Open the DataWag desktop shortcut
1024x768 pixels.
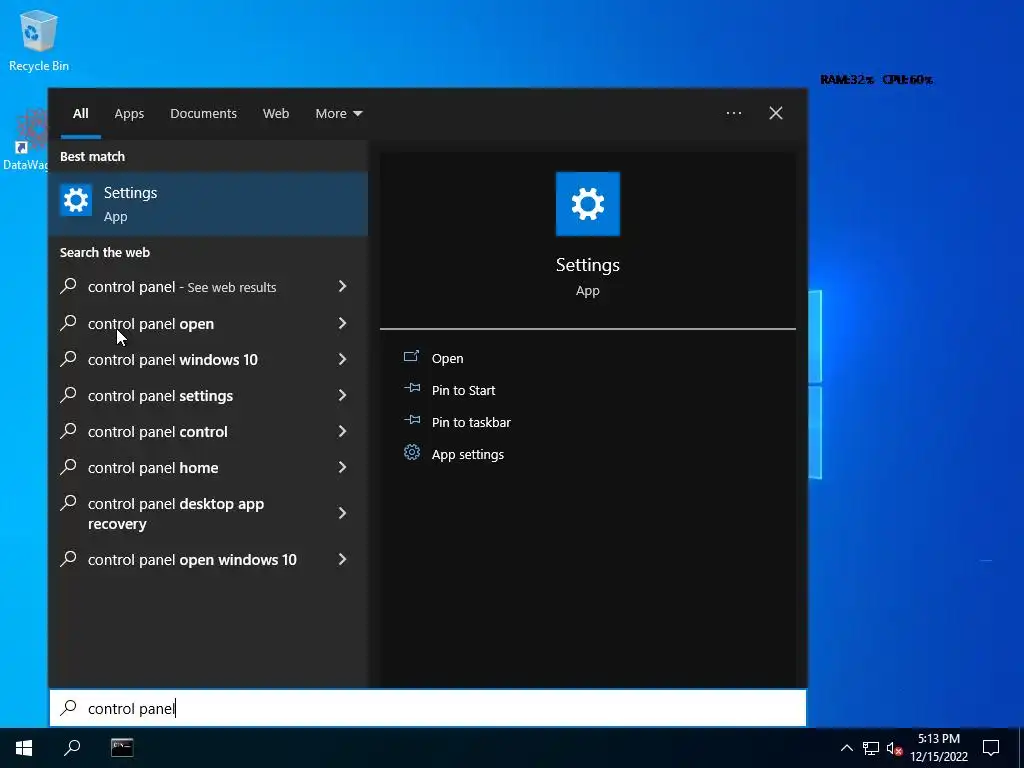[25, 140]
